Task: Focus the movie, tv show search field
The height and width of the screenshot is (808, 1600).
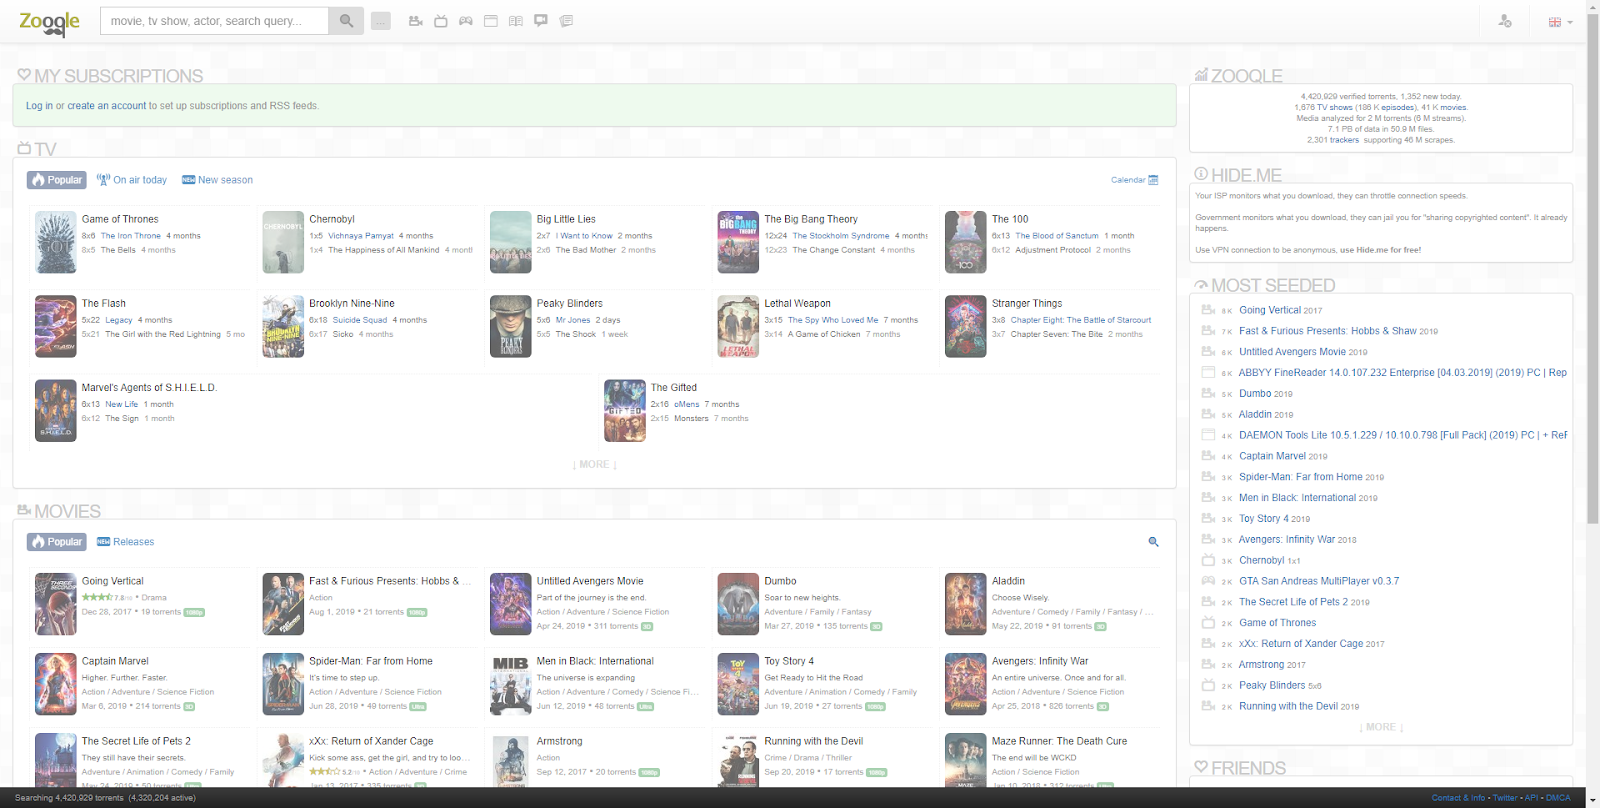Action: [214, 21]
